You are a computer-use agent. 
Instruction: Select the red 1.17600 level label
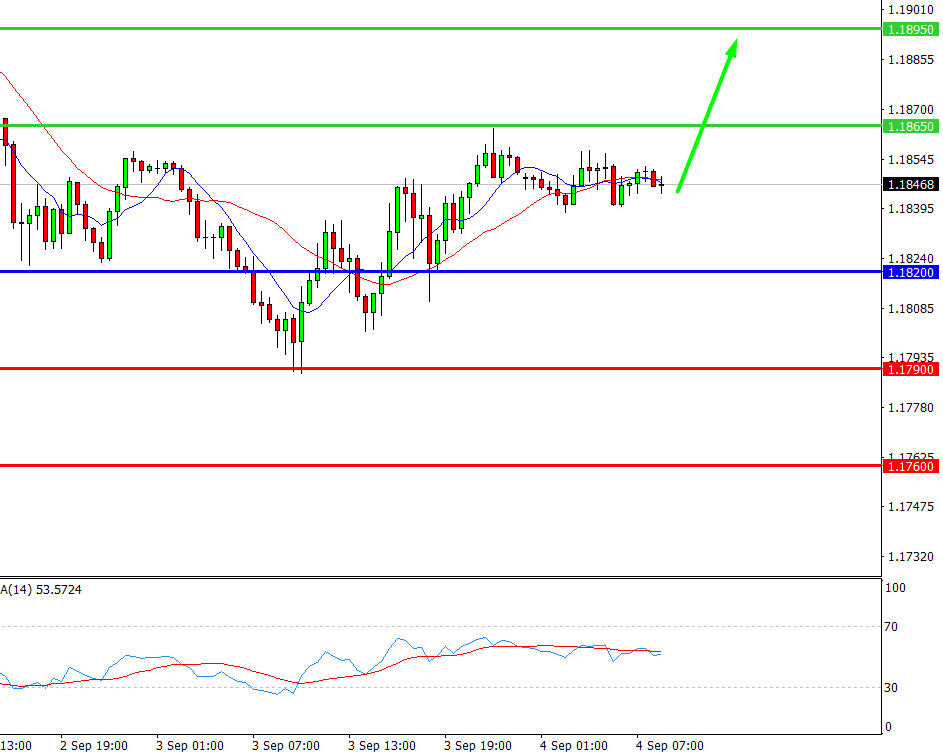tap(911, 466)
